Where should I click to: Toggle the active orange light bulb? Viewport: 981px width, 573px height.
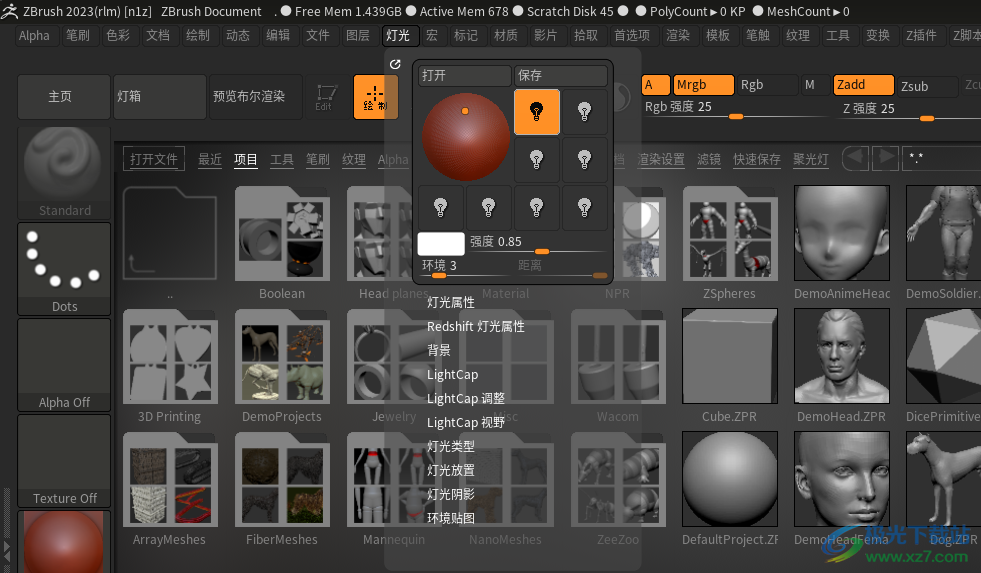(536, 111)
